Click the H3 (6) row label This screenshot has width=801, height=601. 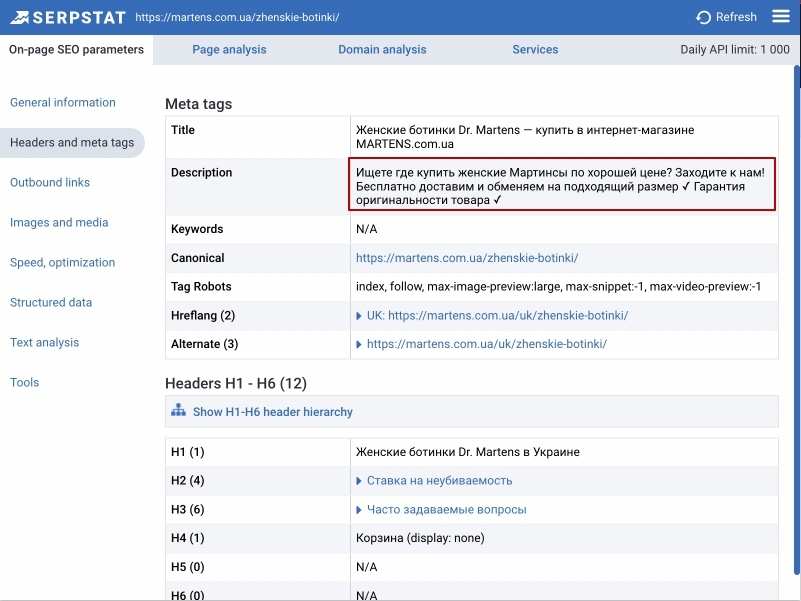pyautogui.click(x=187, y=510)
